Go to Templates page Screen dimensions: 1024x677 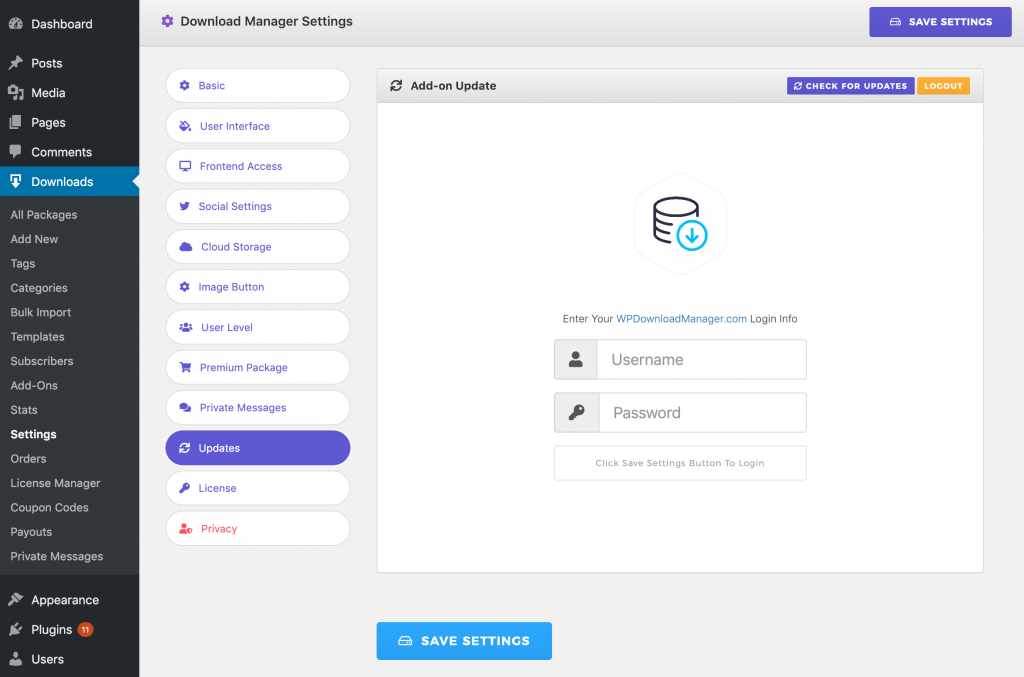tap(37, 336)
